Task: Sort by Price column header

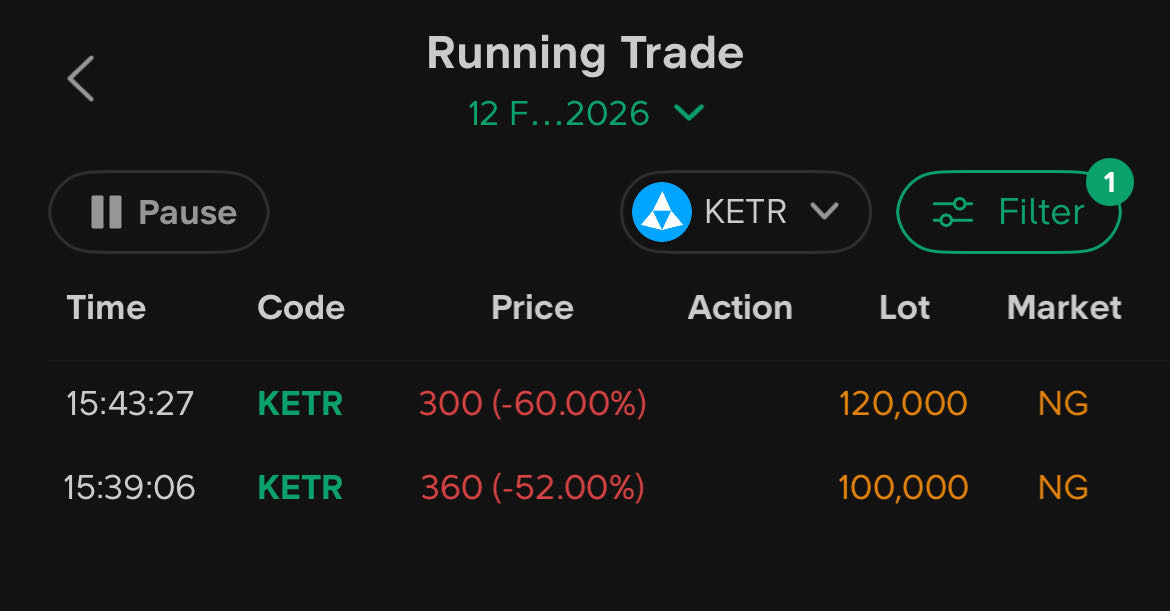Action: point(532,307)
